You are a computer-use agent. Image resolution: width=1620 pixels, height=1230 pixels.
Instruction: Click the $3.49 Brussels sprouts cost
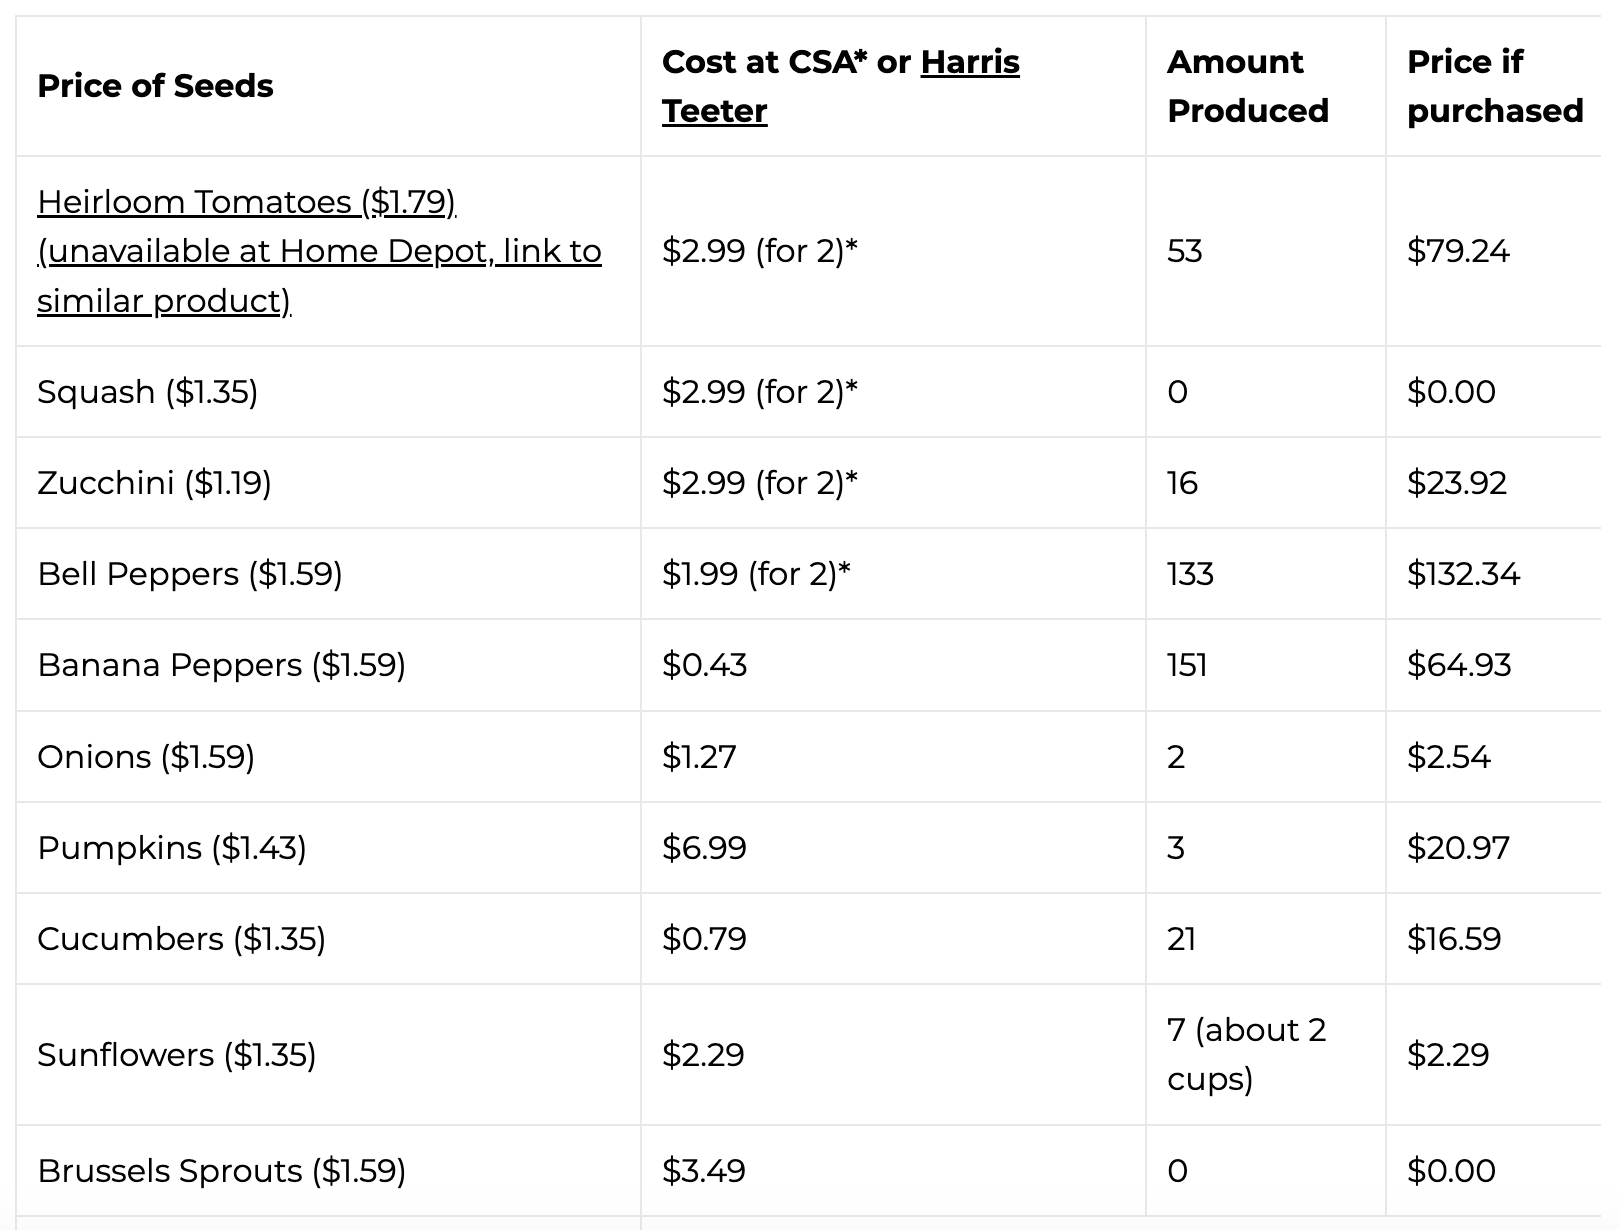coord(704,1171)
